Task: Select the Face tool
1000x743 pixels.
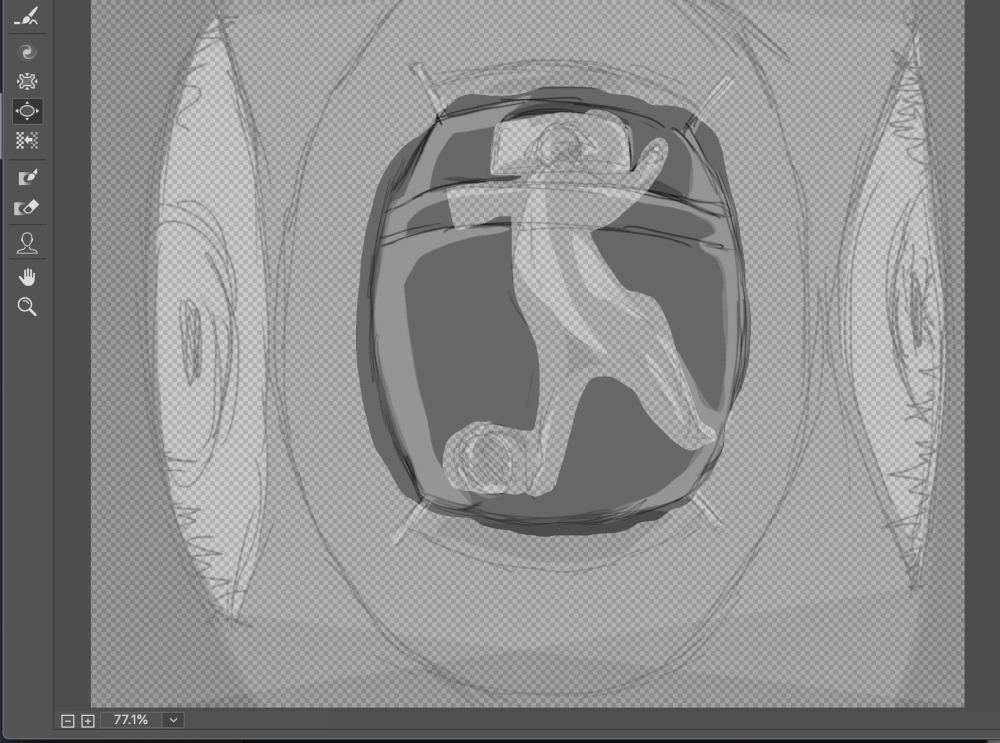Action: pos(27,243)
